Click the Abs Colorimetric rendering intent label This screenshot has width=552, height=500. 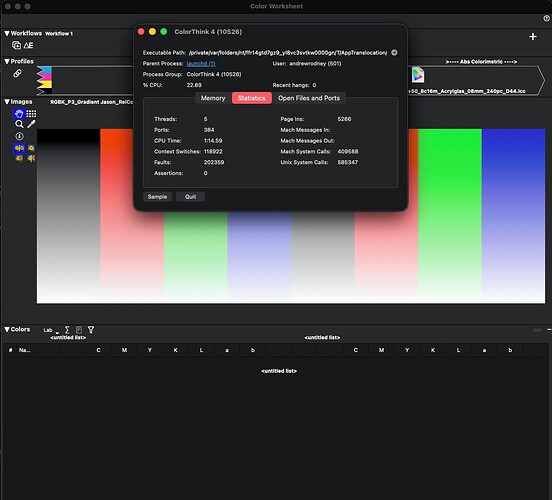(481, 62)
